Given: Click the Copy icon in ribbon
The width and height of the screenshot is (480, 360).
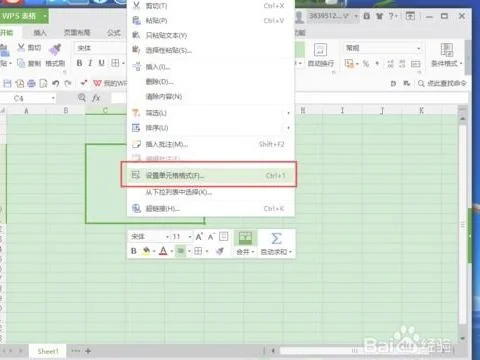Looking at the screenshot, I should coord(21,63).
